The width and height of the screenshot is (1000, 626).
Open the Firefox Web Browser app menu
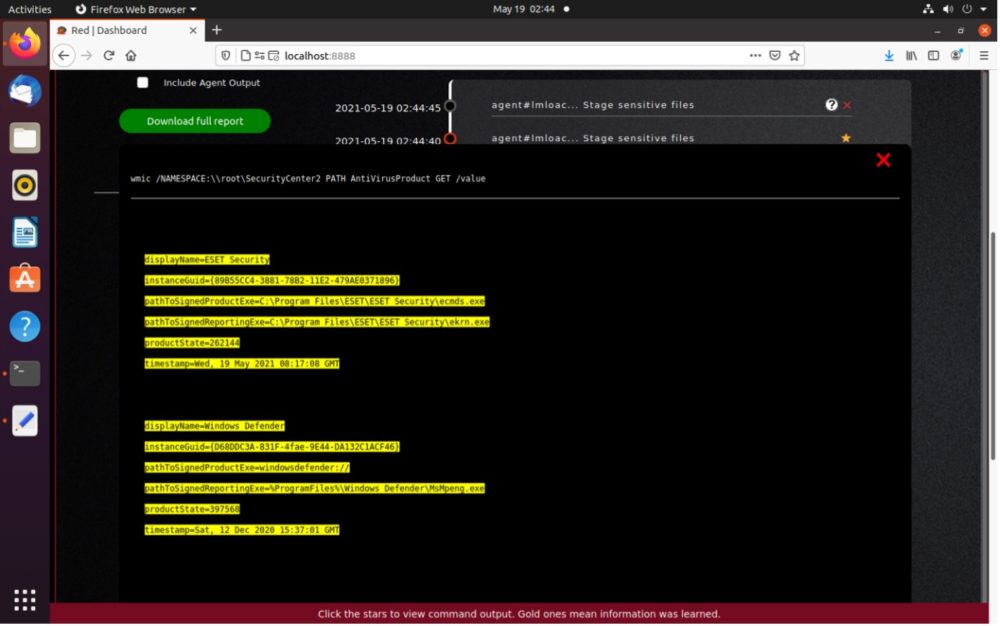coord(135,9)
